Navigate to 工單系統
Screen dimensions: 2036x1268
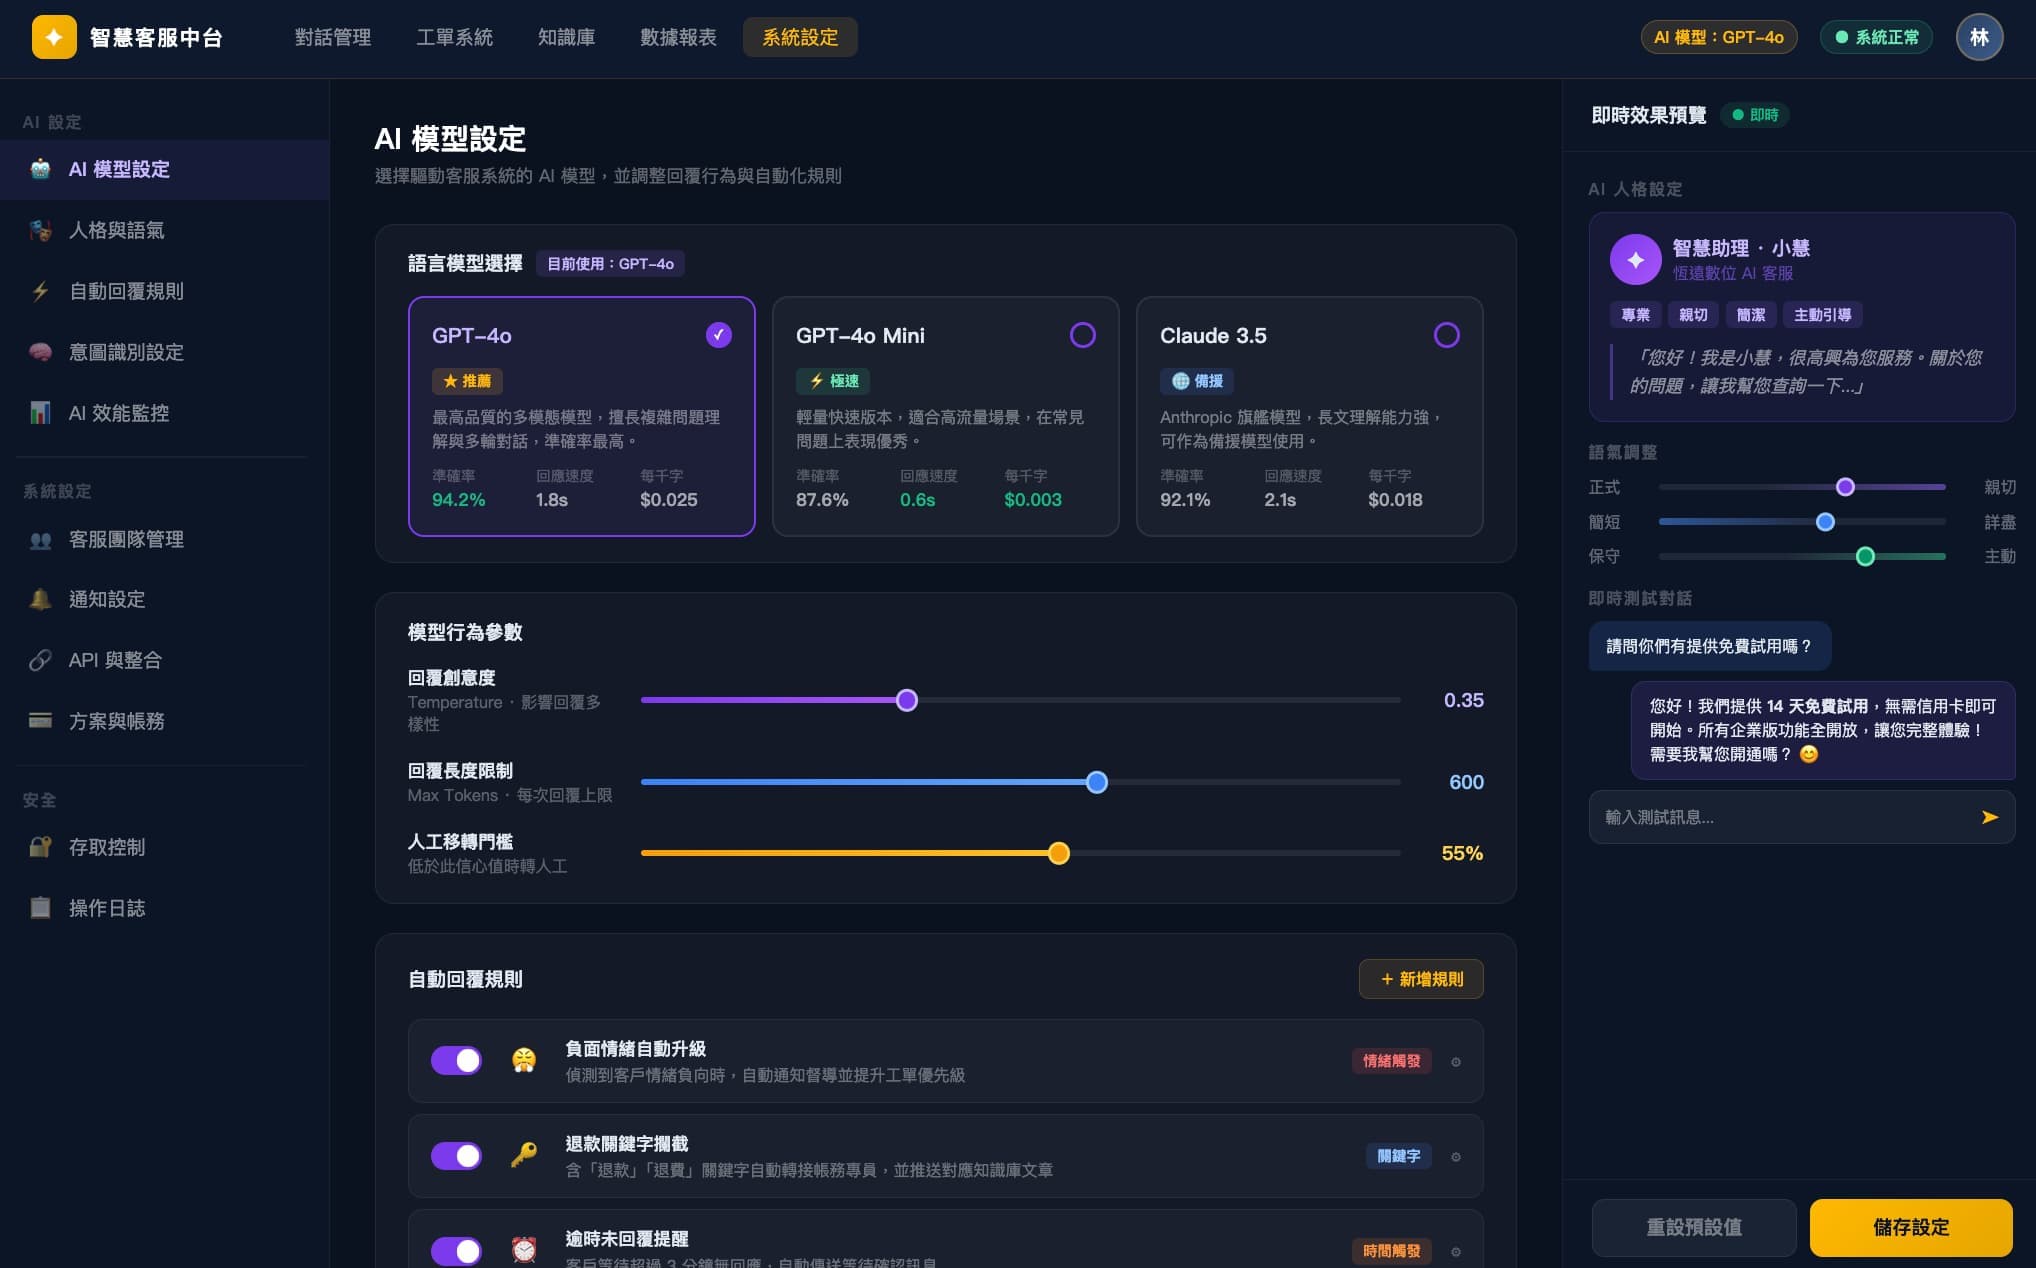click(x=454, y=37)
